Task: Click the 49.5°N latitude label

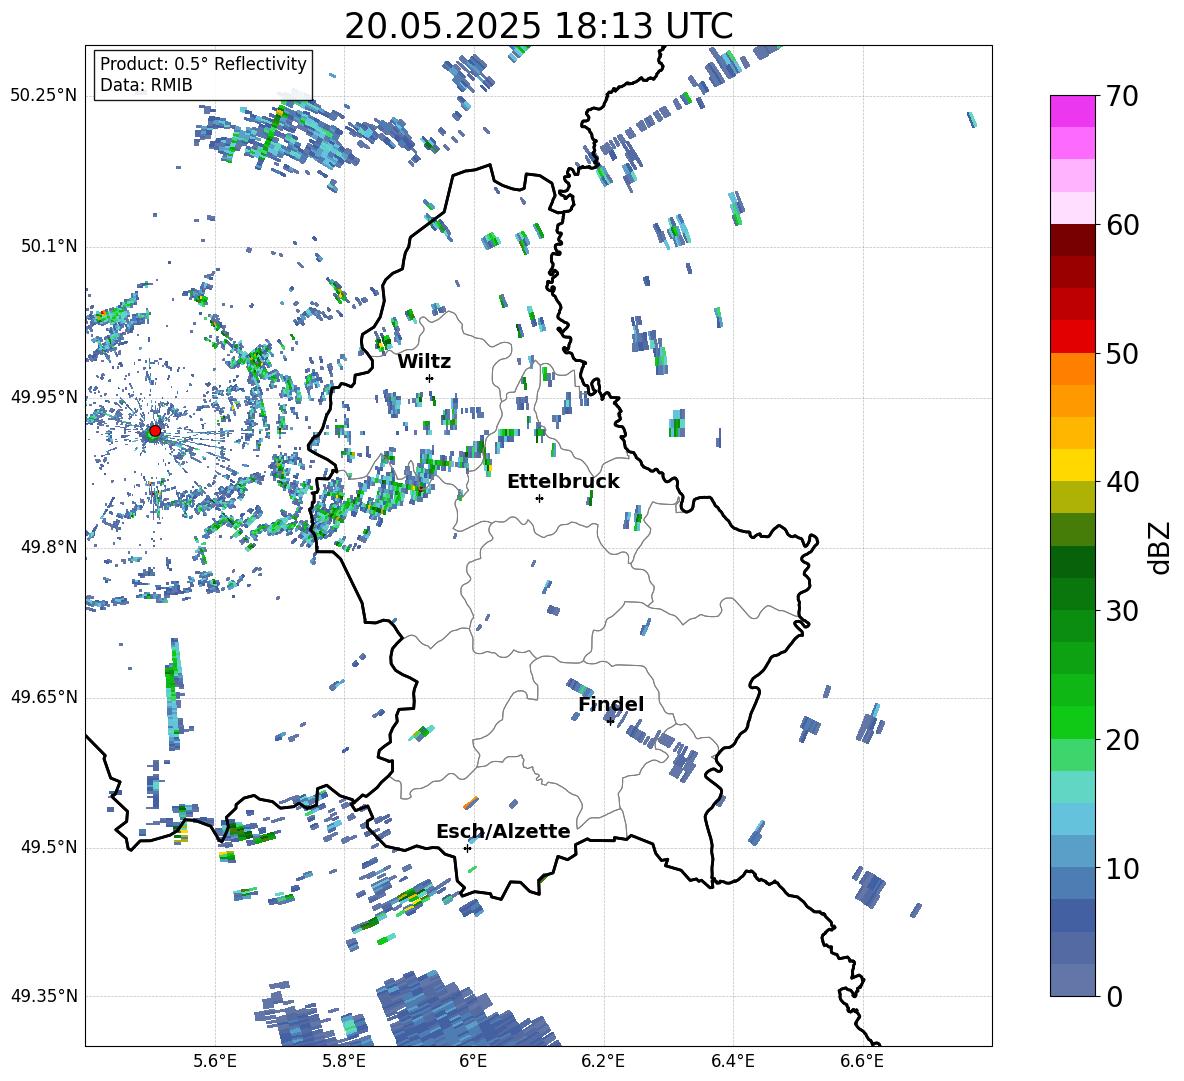Action: click(x=49, y=847)
